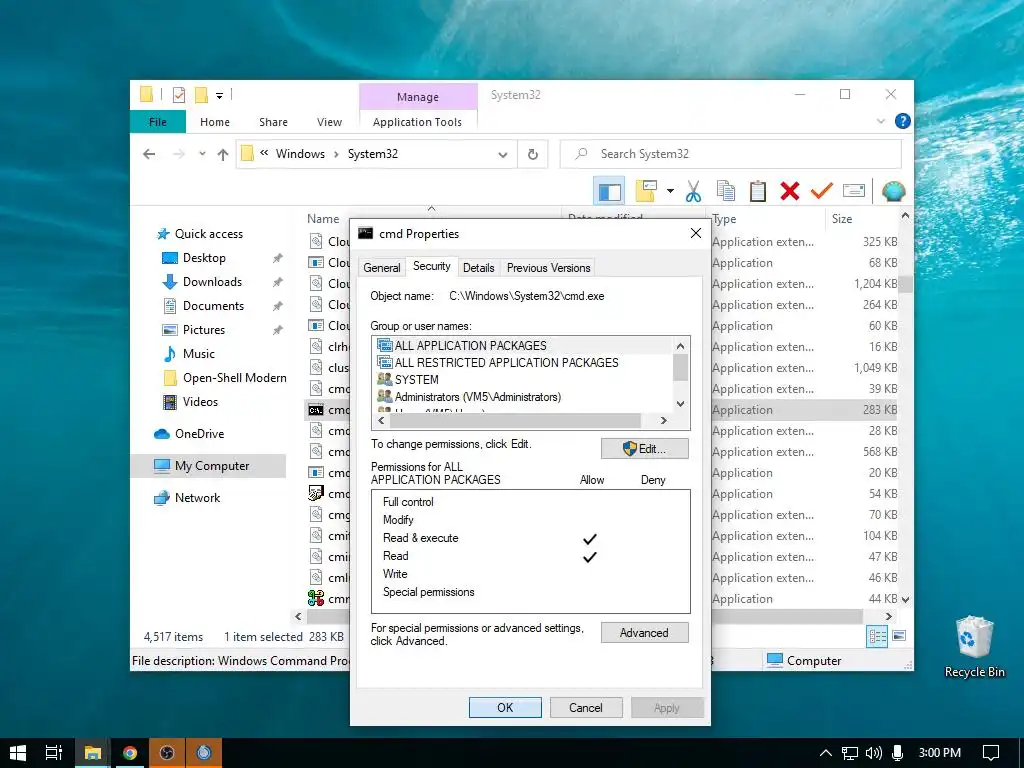Open the Application Tools ribbon tab
1024x768 pixels.
(417, 121)
